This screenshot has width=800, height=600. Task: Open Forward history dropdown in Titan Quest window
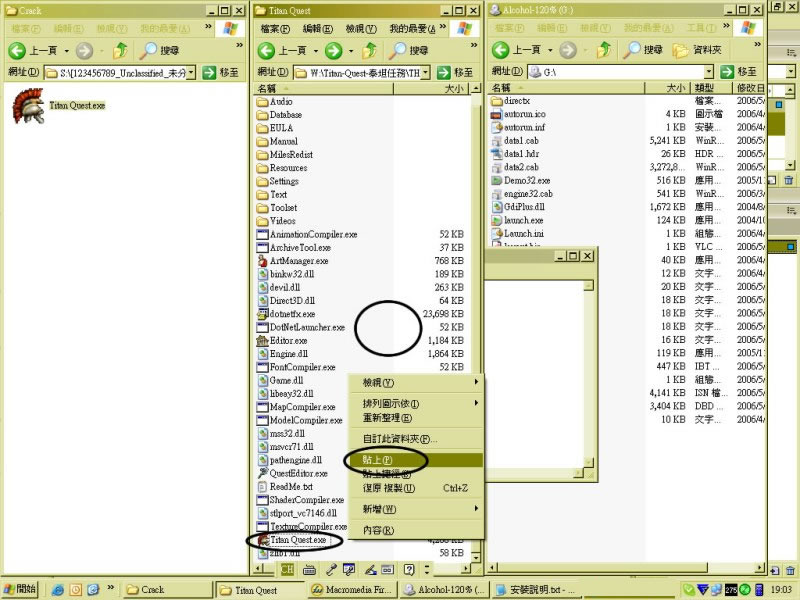pyautogui.click(x=351, y=51)
